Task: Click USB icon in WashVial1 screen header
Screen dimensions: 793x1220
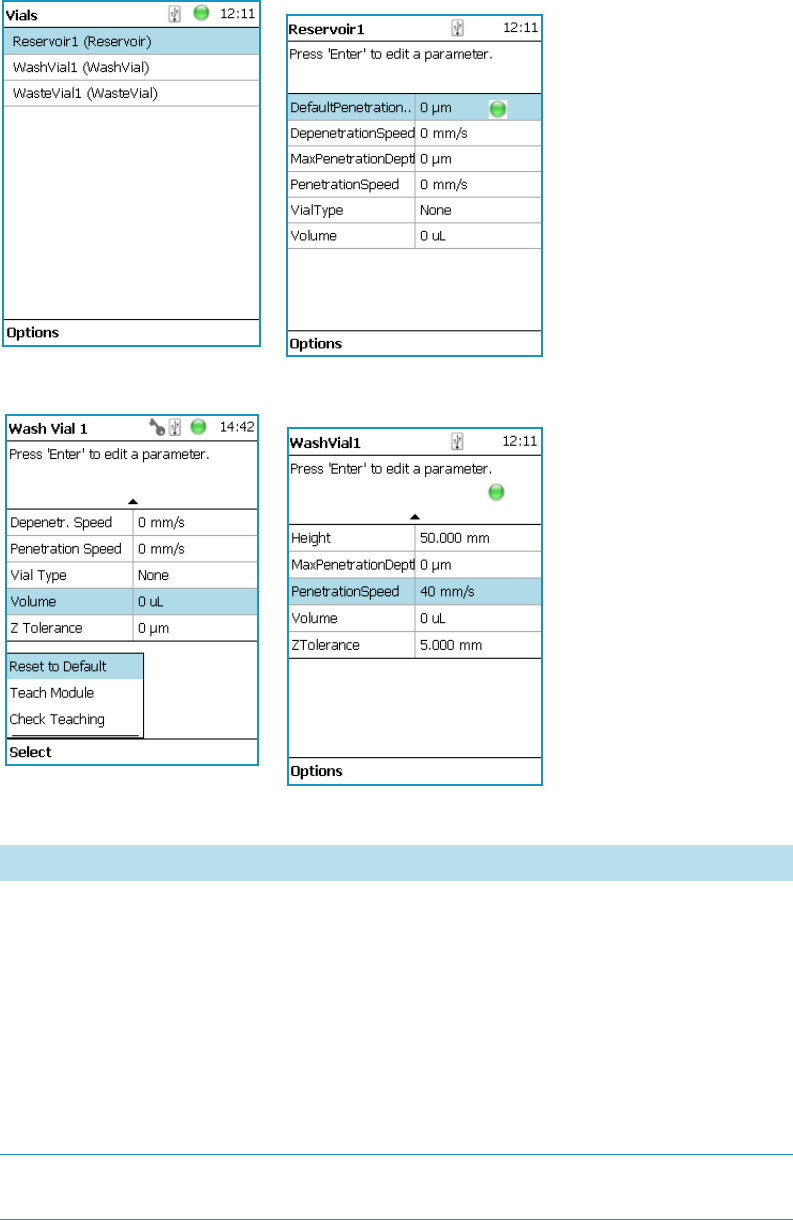Action: tap(459, 440)
